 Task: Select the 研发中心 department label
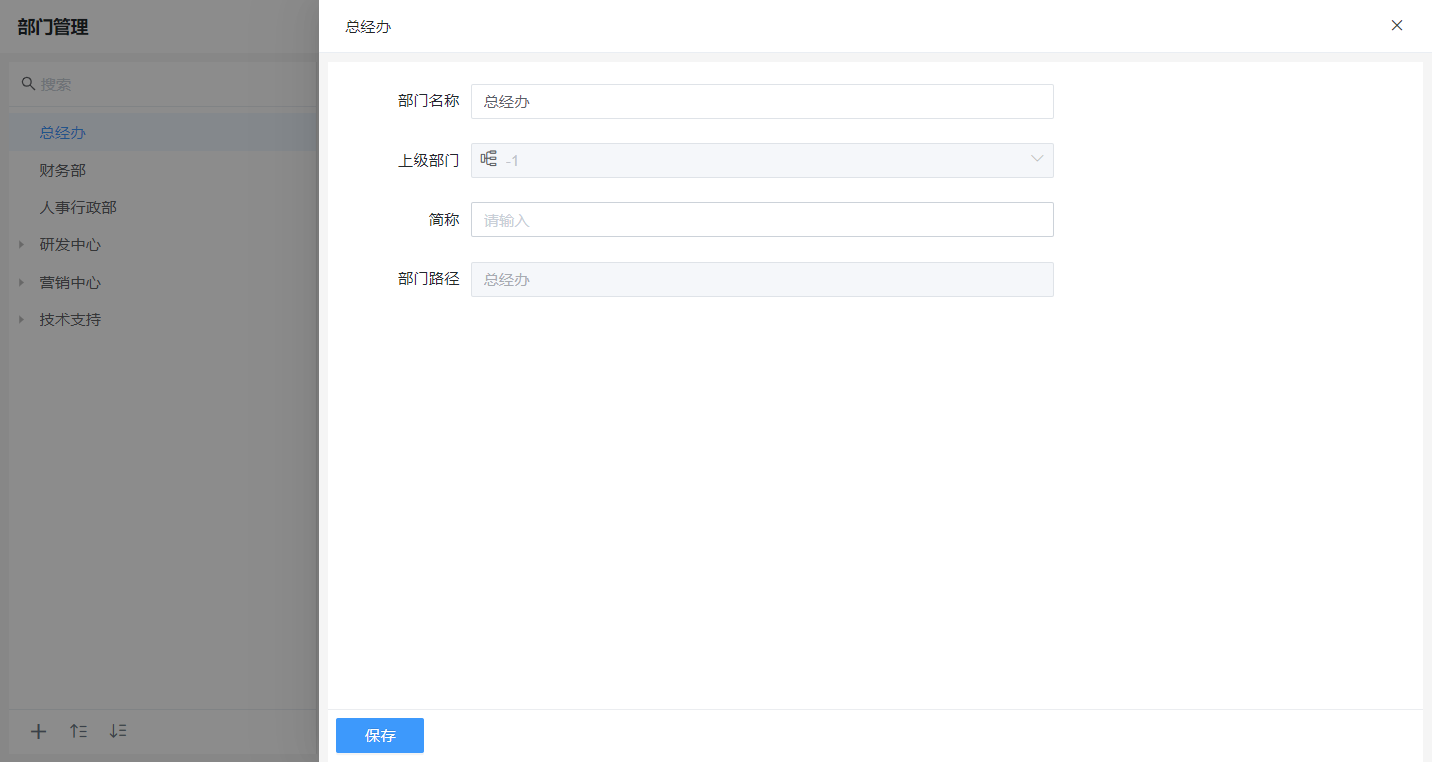[x=70, y=245]
